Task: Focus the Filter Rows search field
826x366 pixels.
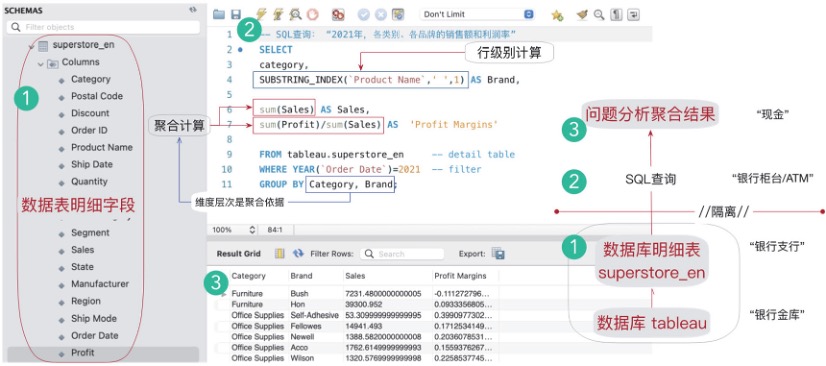Action: (x=402, y=254)
